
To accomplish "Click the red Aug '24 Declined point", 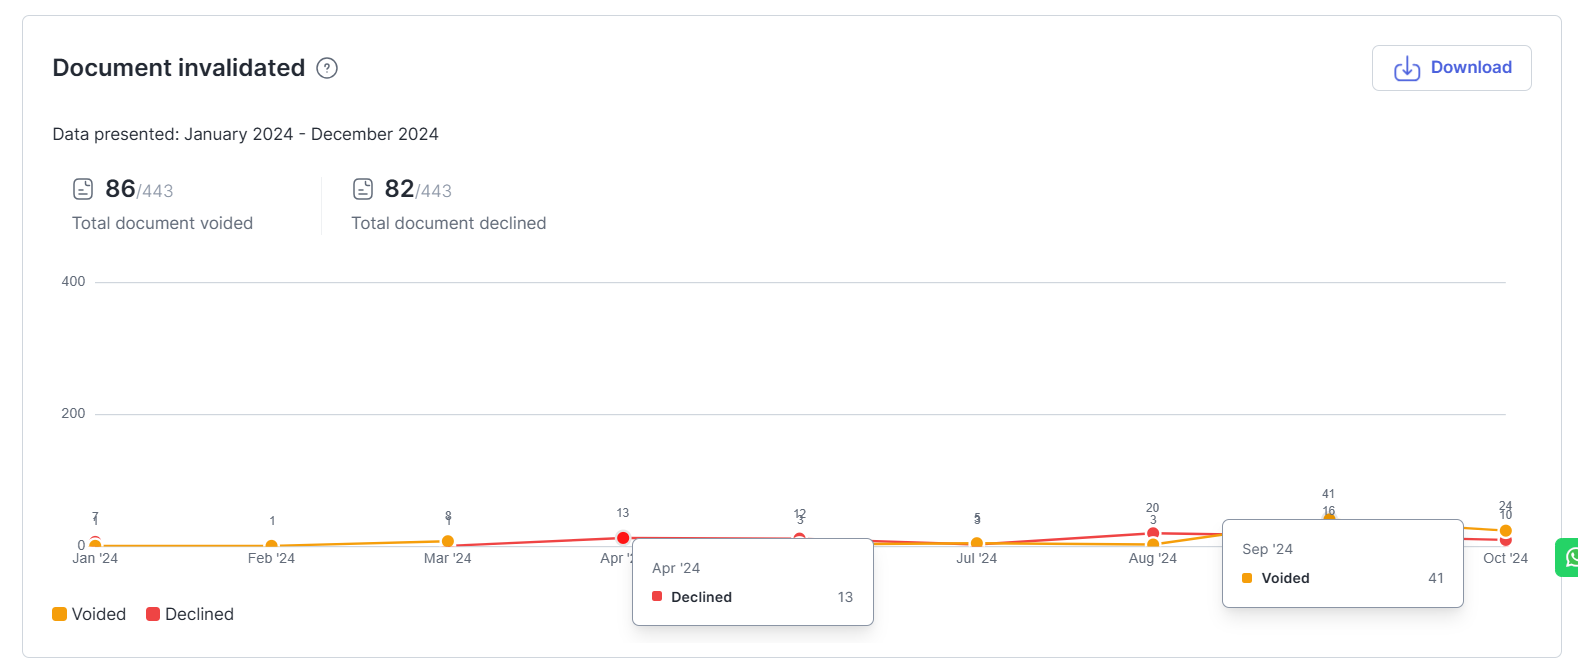I will [x=1153, y=533].
